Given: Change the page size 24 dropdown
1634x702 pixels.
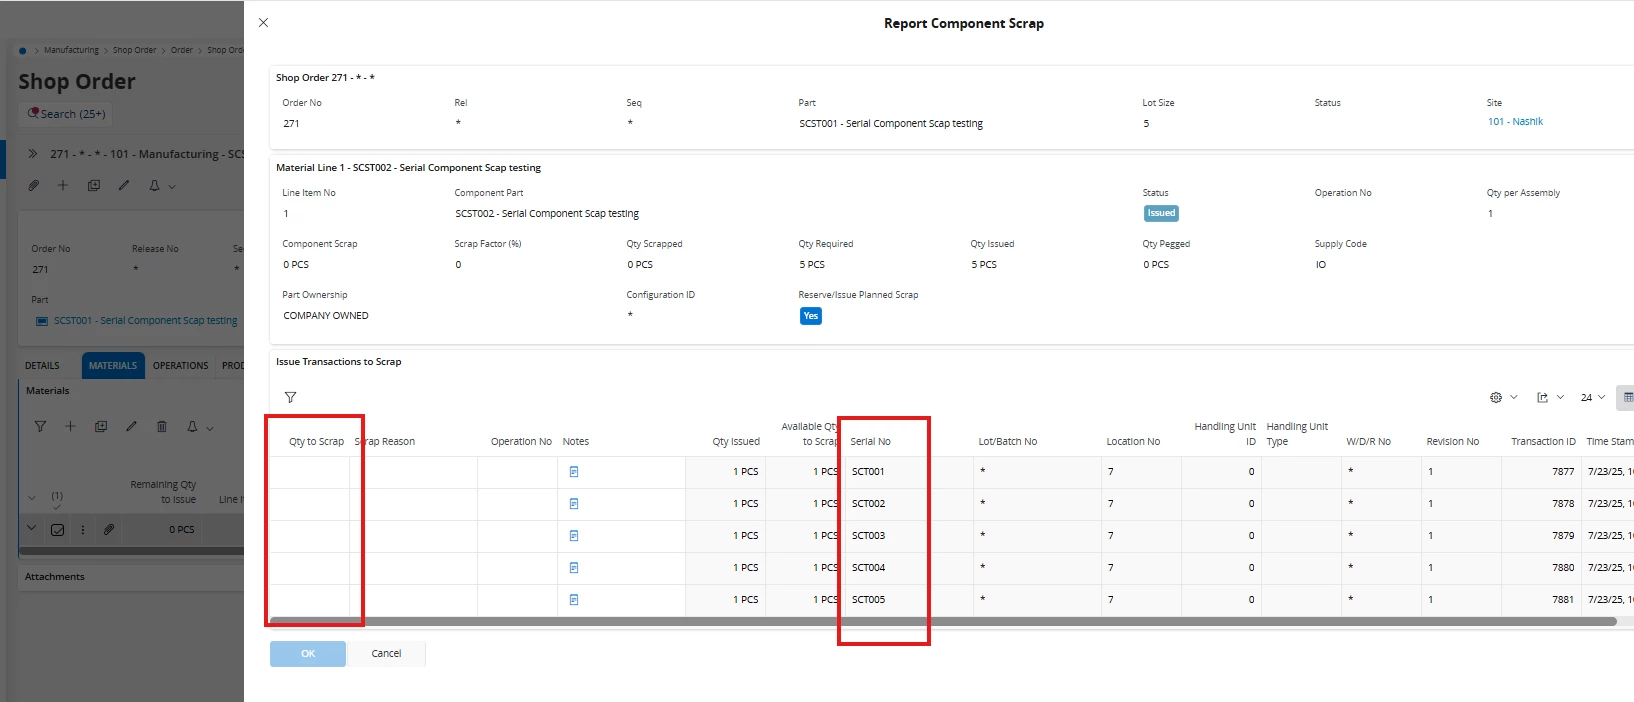Looking at the screenshot, I should click(x=1592, y=397).
